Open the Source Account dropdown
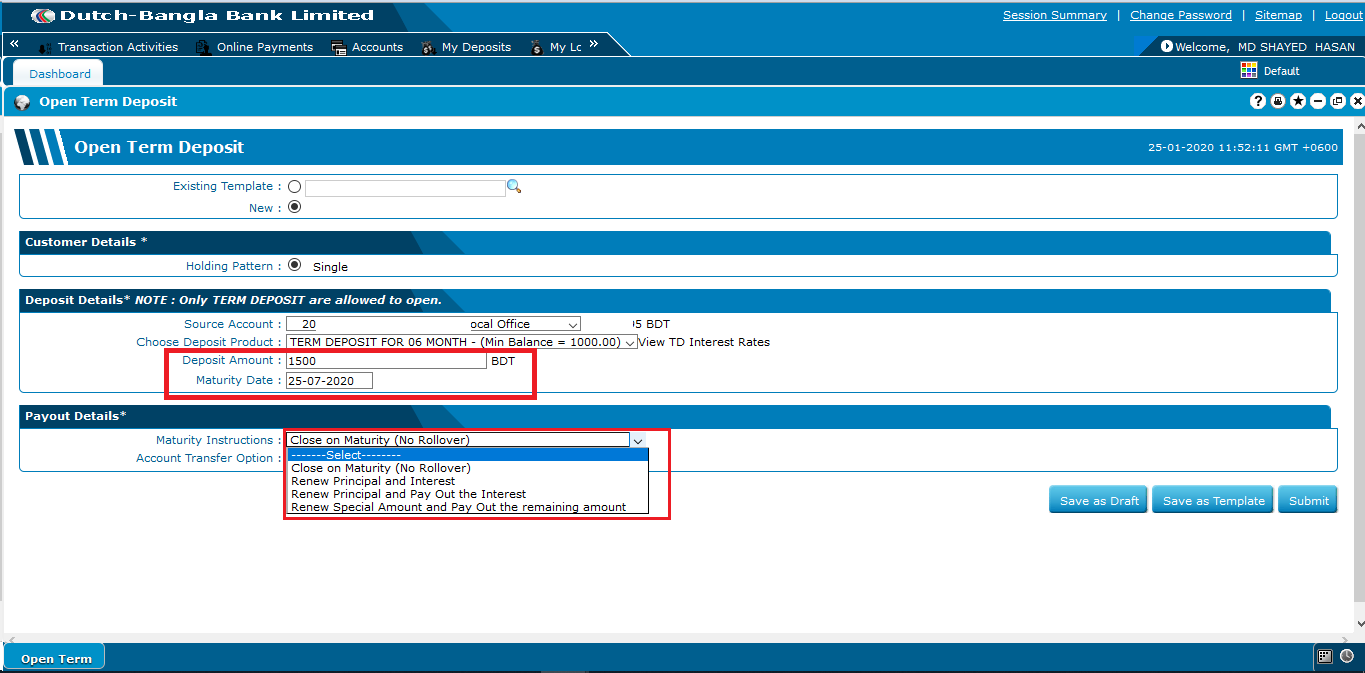The height and width of the screenshot is (673, 1365). point(433,324)
